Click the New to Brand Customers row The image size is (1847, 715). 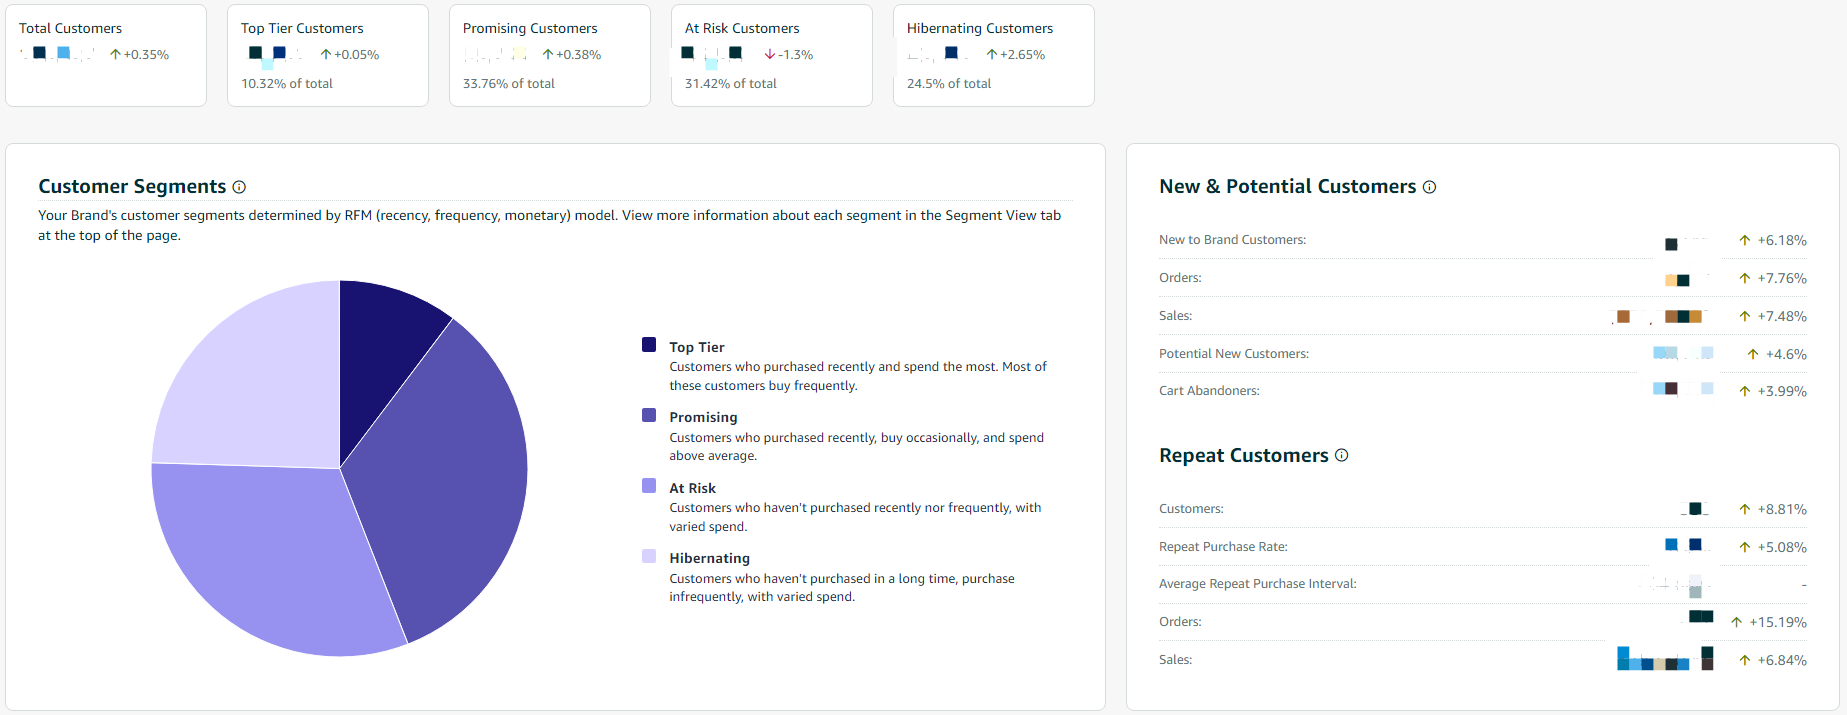[1482, 240]
